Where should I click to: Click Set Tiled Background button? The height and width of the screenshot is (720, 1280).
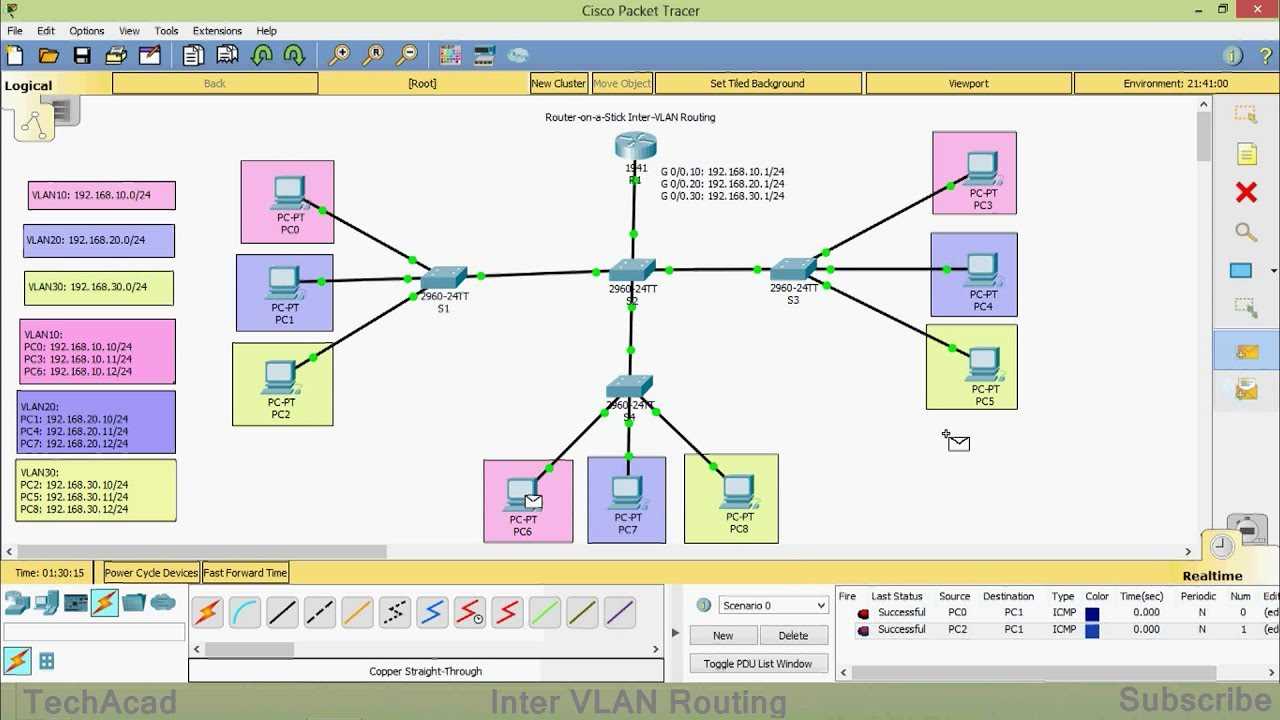click(757, 84)
